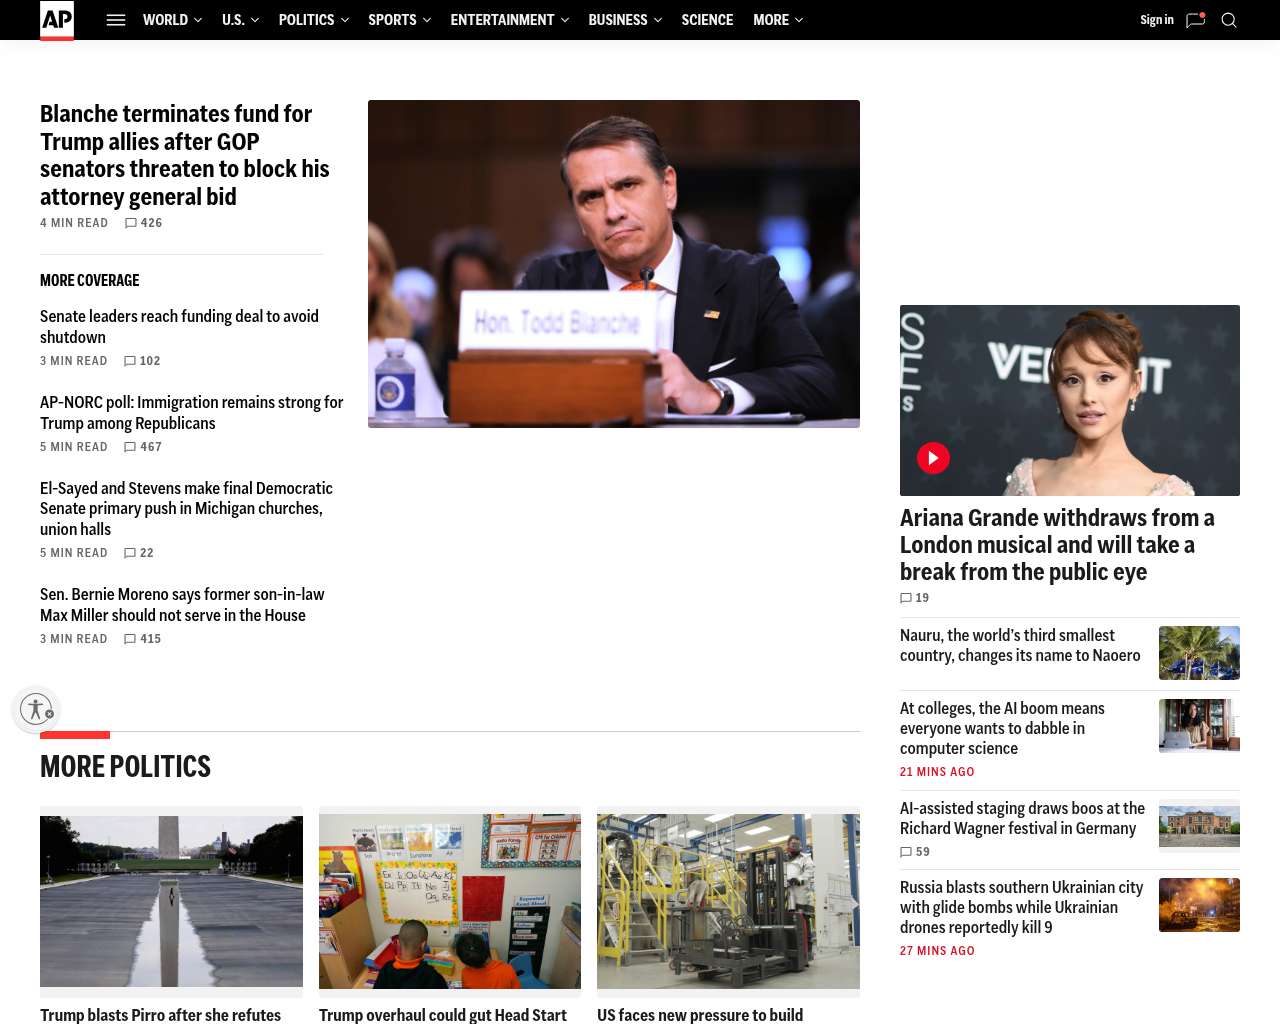
Task: Open the hamburger navigation menu
Action: (116, 20)
